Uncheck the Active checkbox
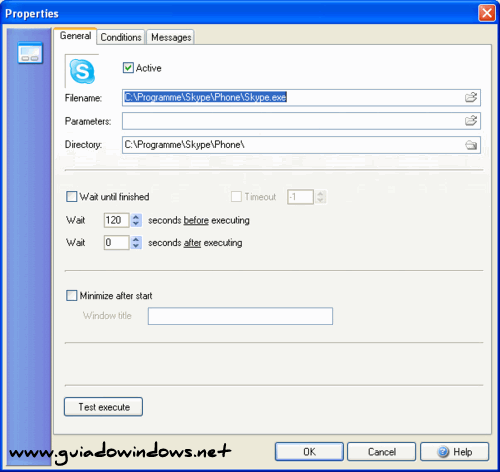500x472 pixels. tap(128, 68)
